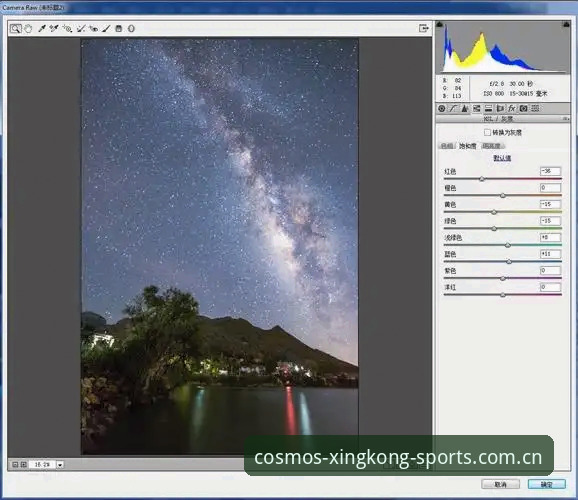This screenshot has width=578, height=500.
Task: Click the 浅绿色 value input field
Action: click(x=550, y=237)
